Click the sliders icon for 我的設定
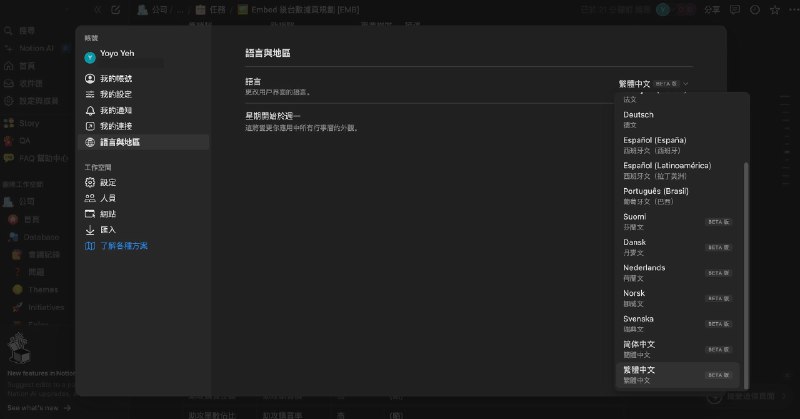This screenshot has height=419, width=800. 90,94
